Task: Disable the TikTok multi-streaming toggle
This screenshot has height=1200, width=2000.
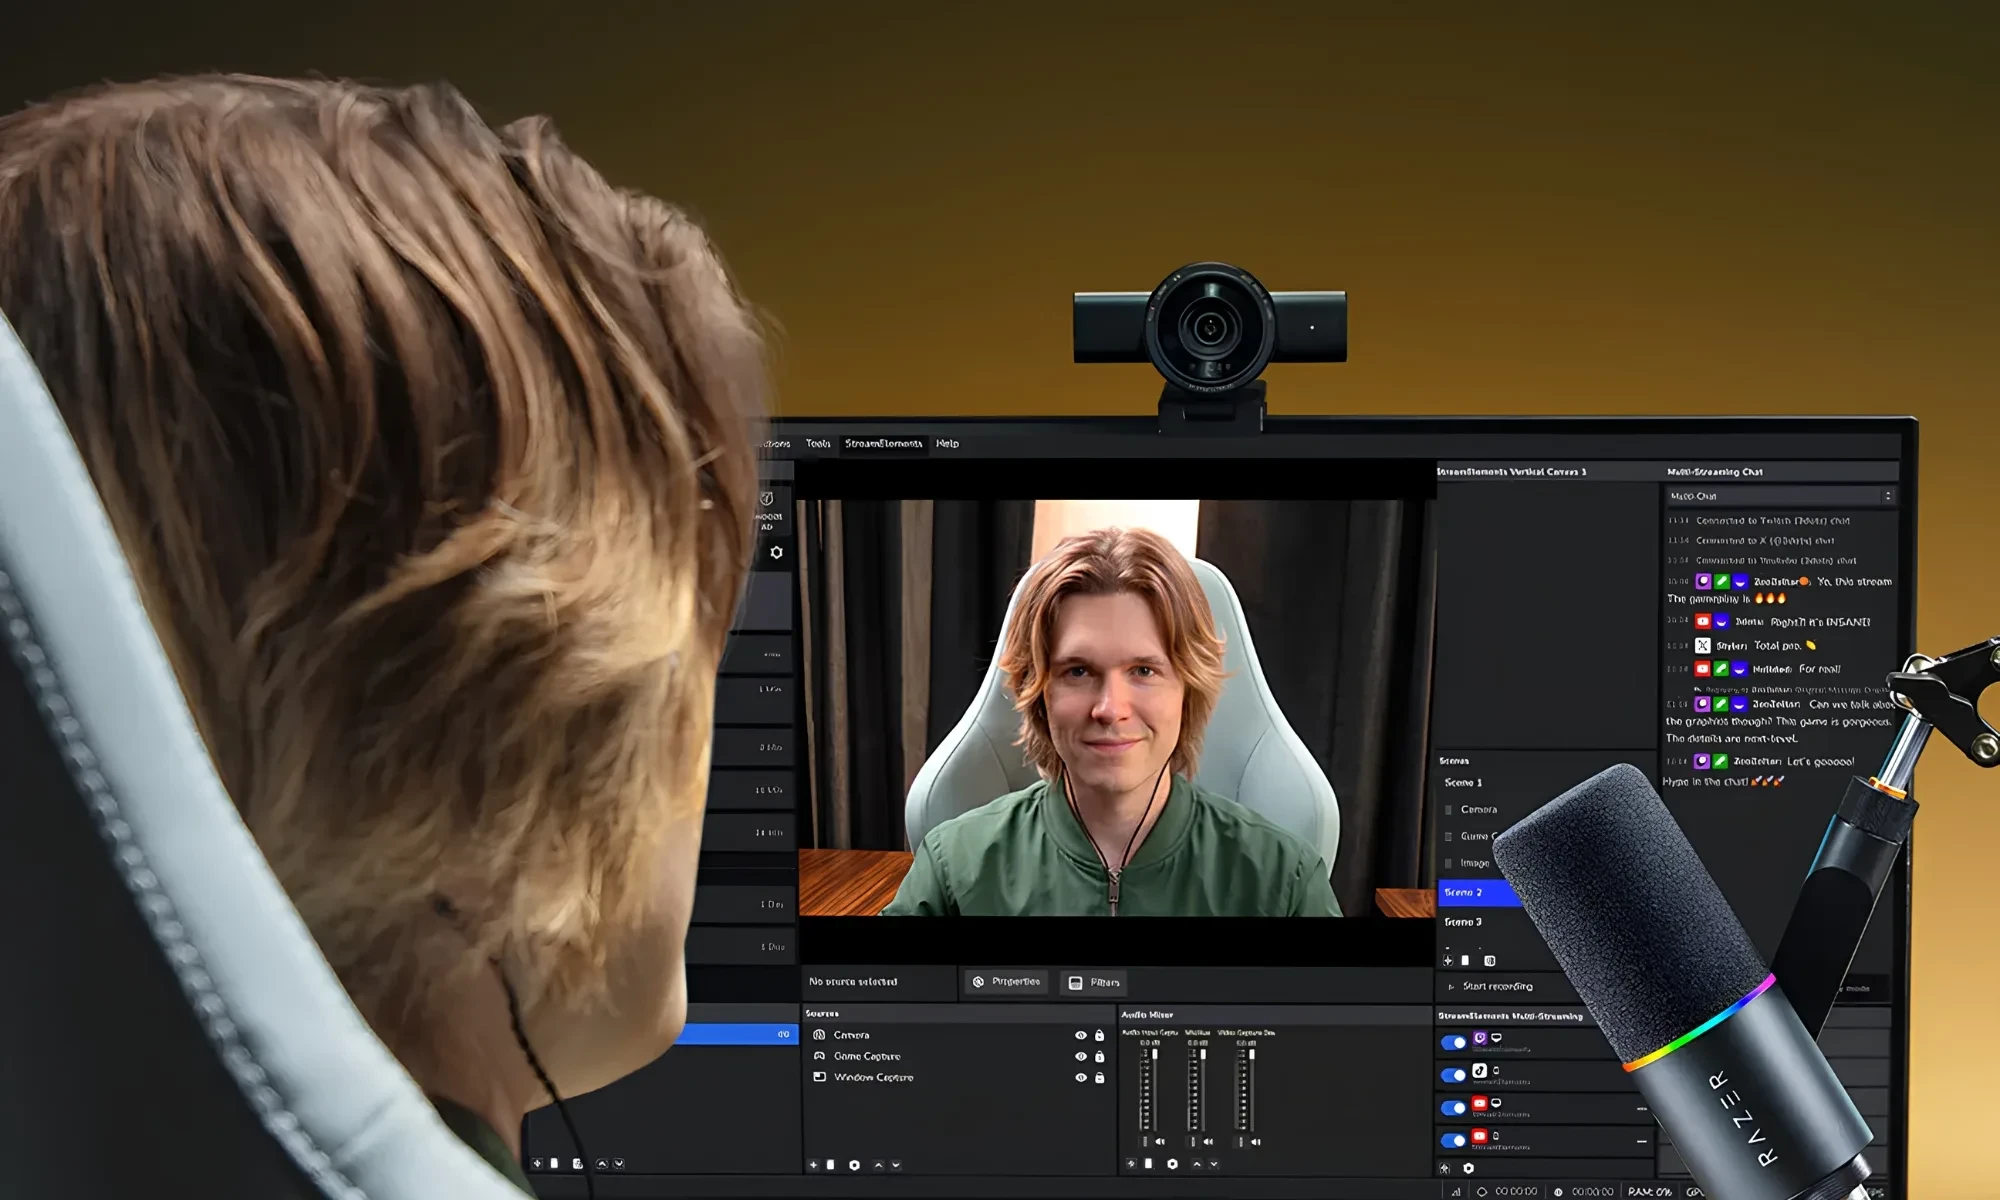Action: pos(1453,1076)
